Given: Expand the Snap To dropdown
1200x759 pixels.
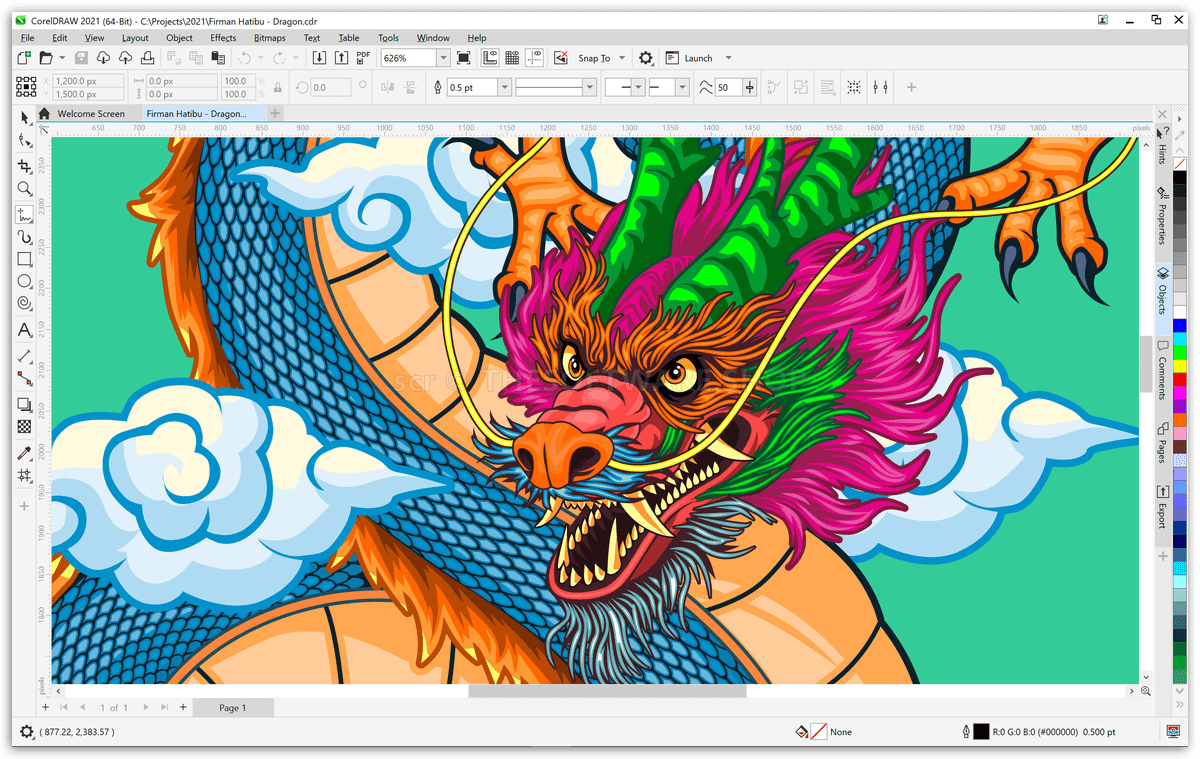Looking at the screenshot, I should 622,59.
